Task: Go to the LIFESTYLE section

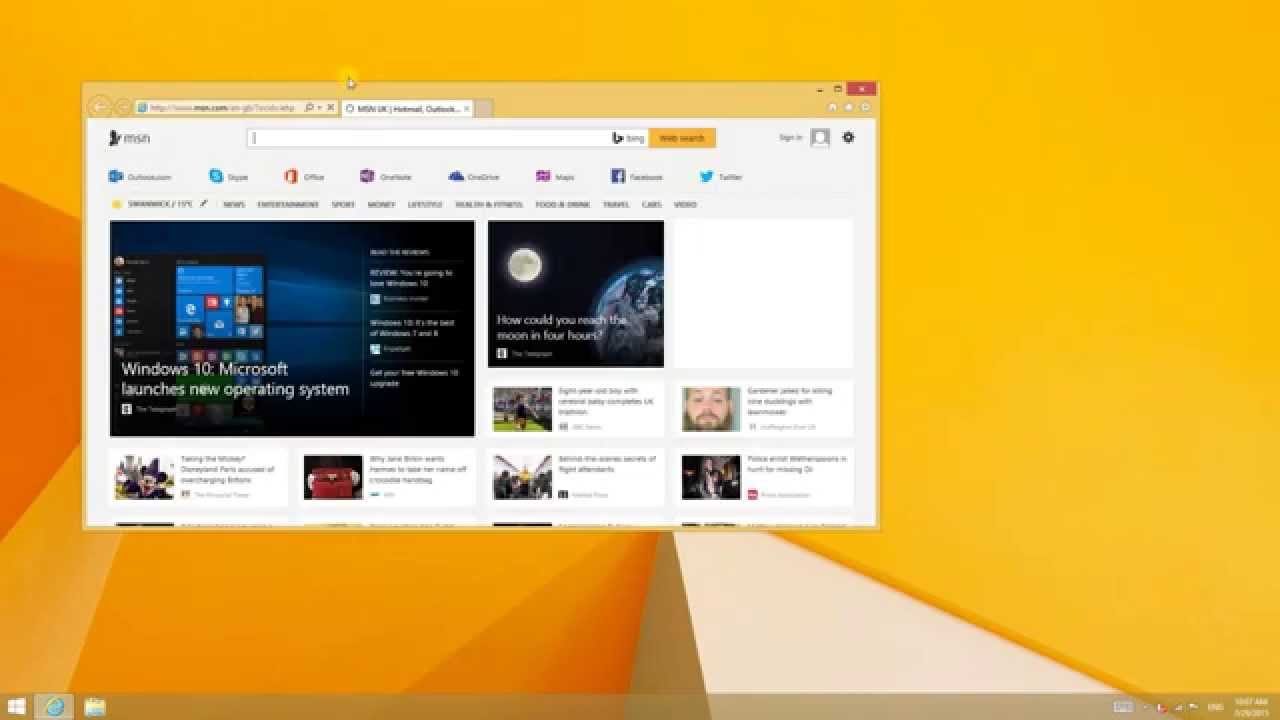Action: (x=425, y=204)
